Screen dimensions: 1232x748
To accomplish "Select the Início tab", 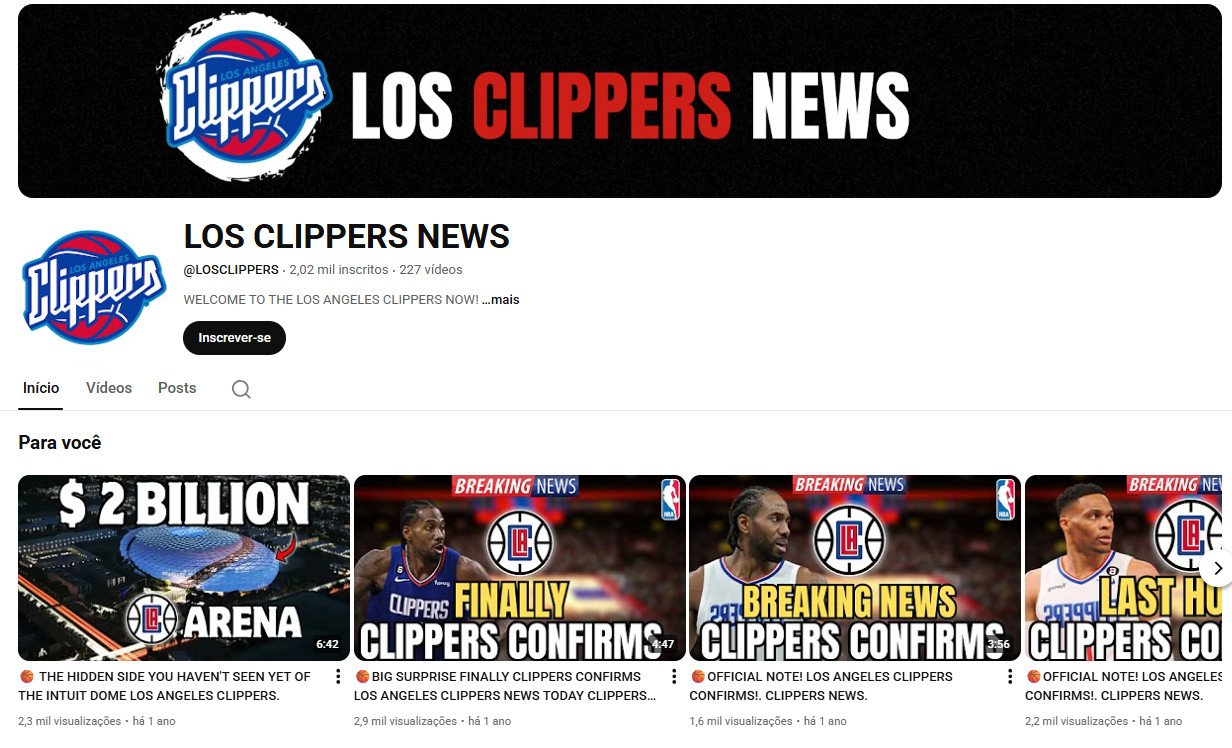I will (41, 388).
